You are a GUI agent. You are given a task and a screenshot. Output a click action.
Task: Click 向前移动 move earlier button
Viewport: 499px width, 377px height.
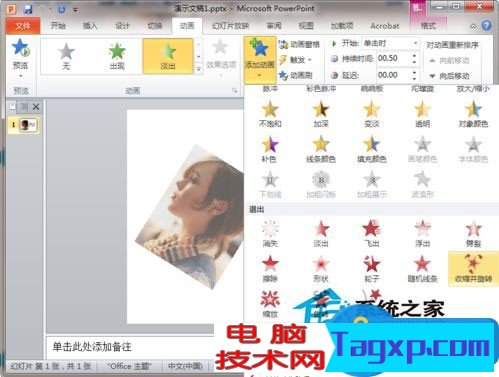[449, 60]
